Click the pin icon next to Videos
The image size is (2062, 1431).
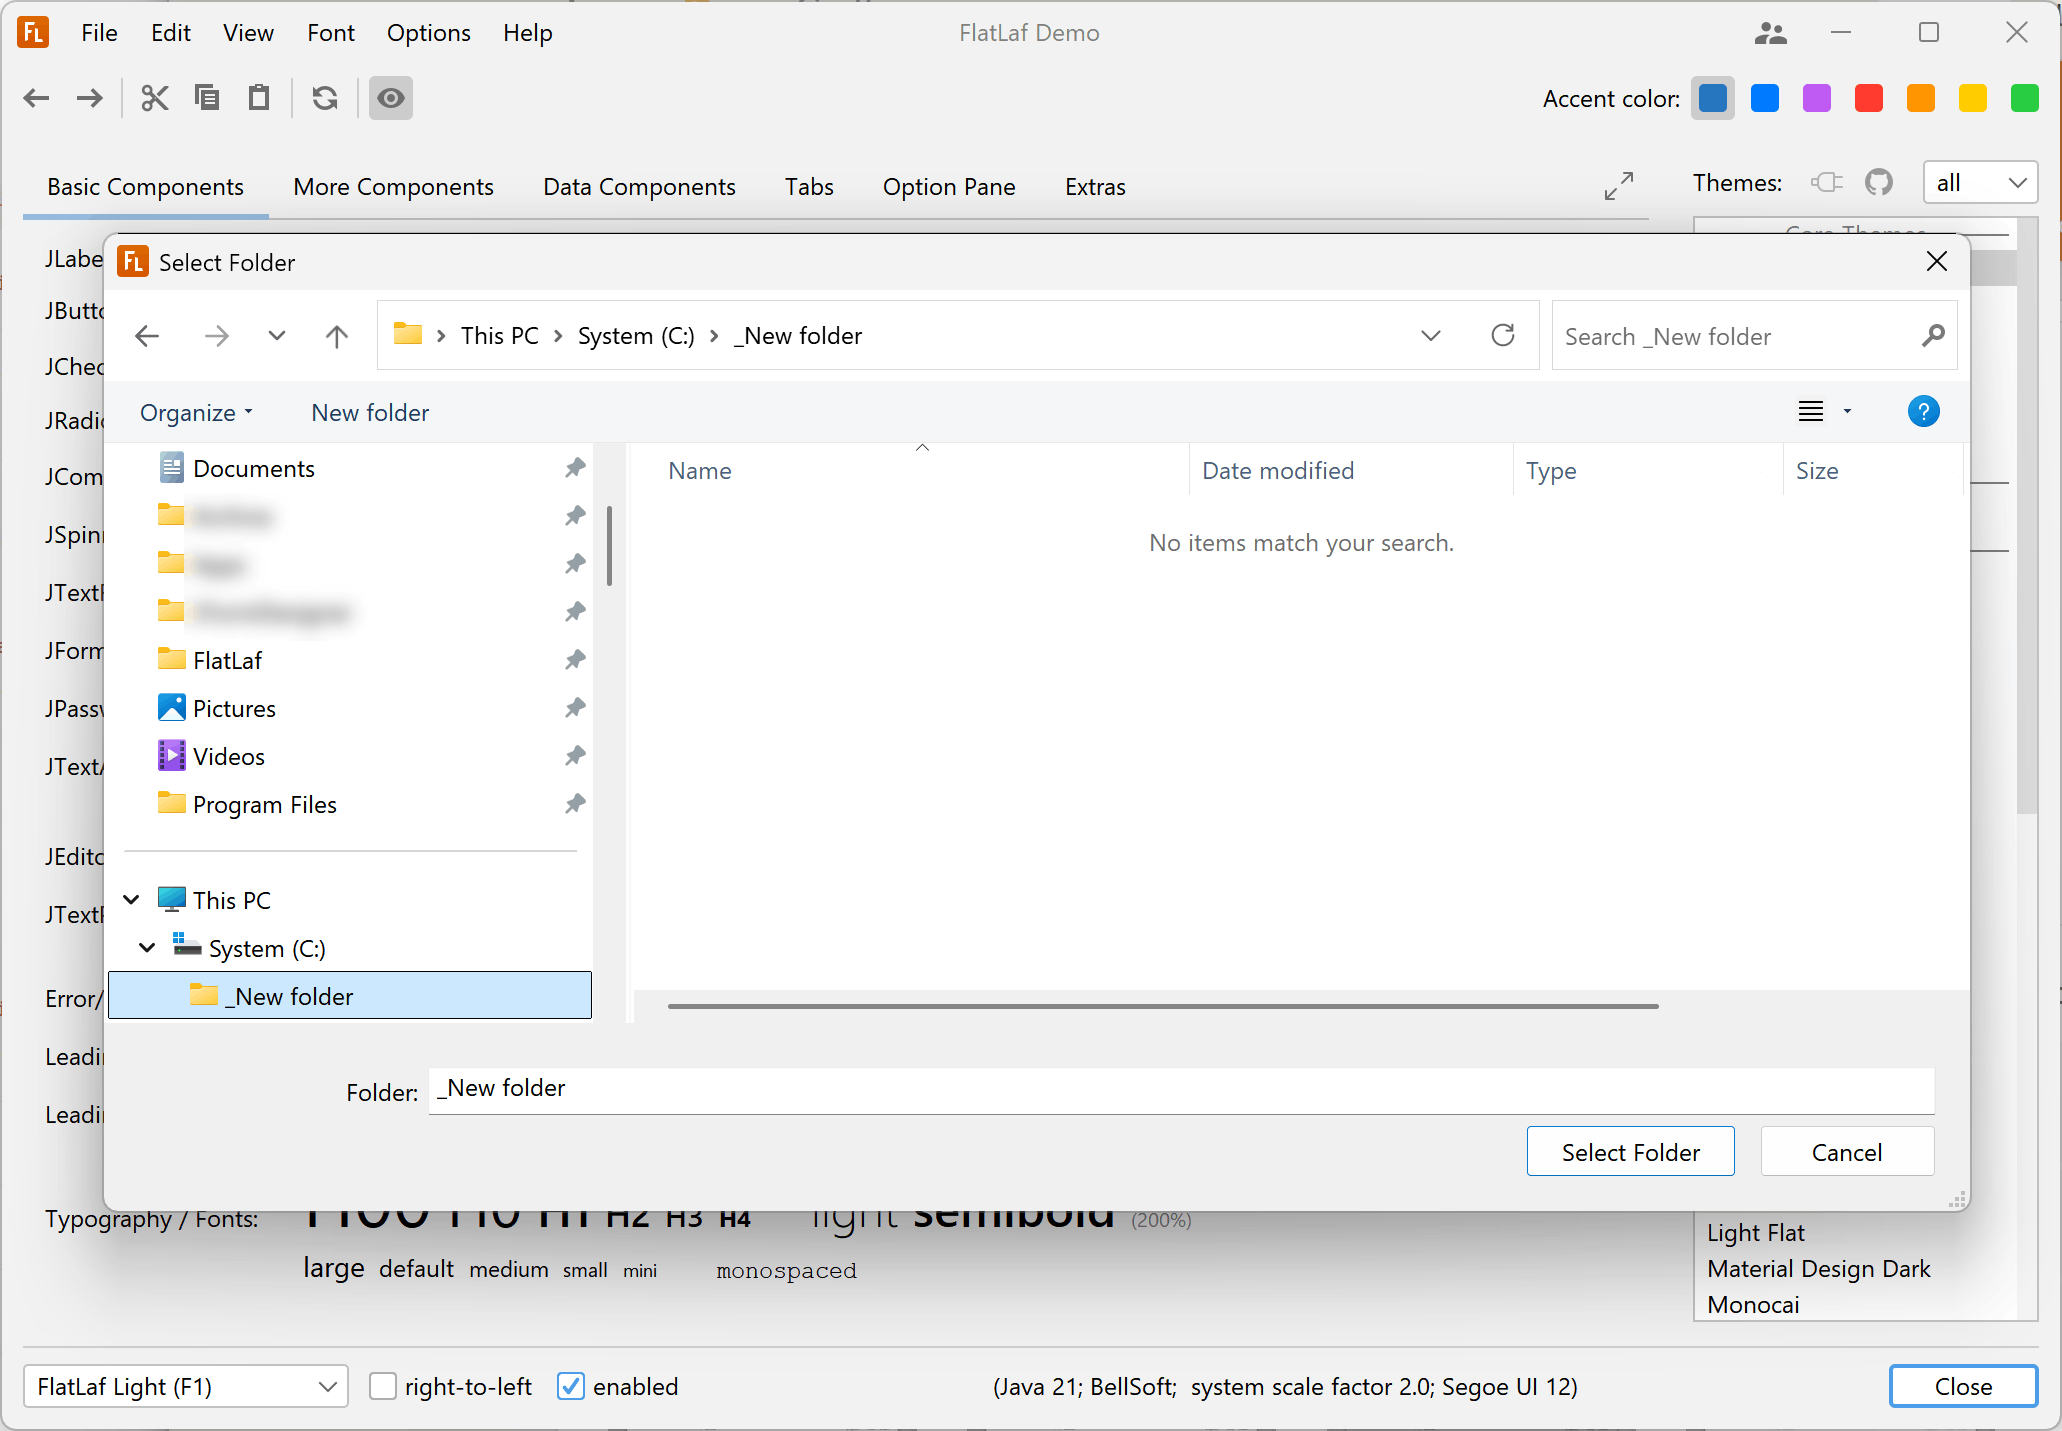point(575,755)
